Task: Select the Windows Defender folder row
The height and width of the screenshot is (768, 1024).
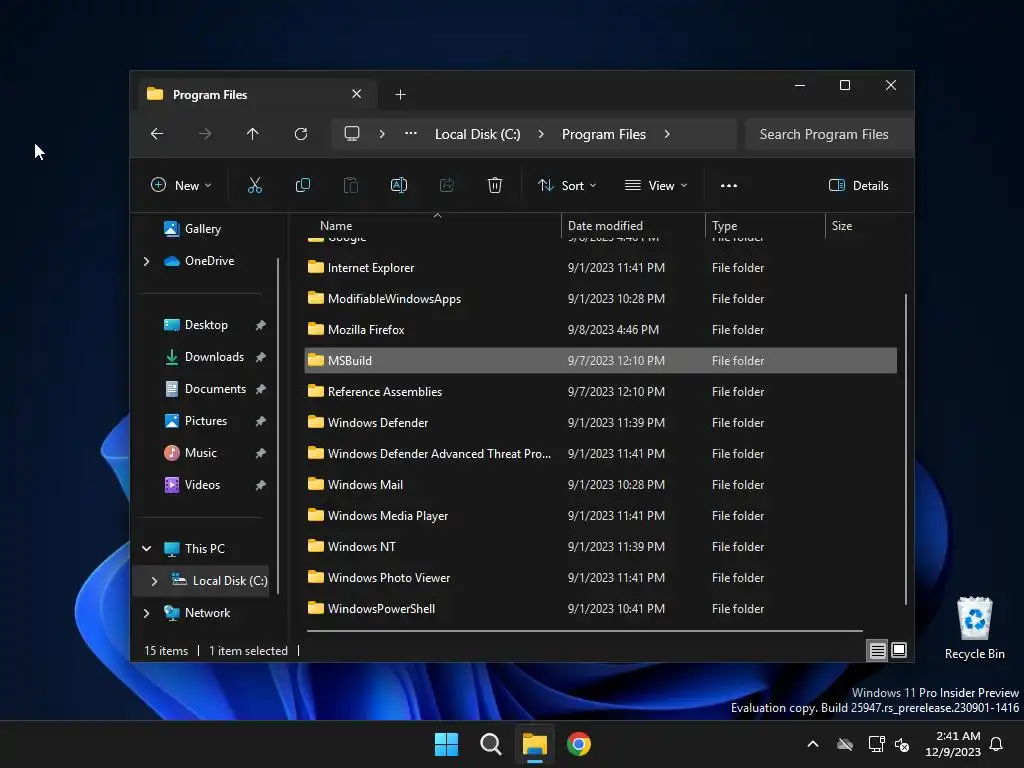Action: pos(600,423)
